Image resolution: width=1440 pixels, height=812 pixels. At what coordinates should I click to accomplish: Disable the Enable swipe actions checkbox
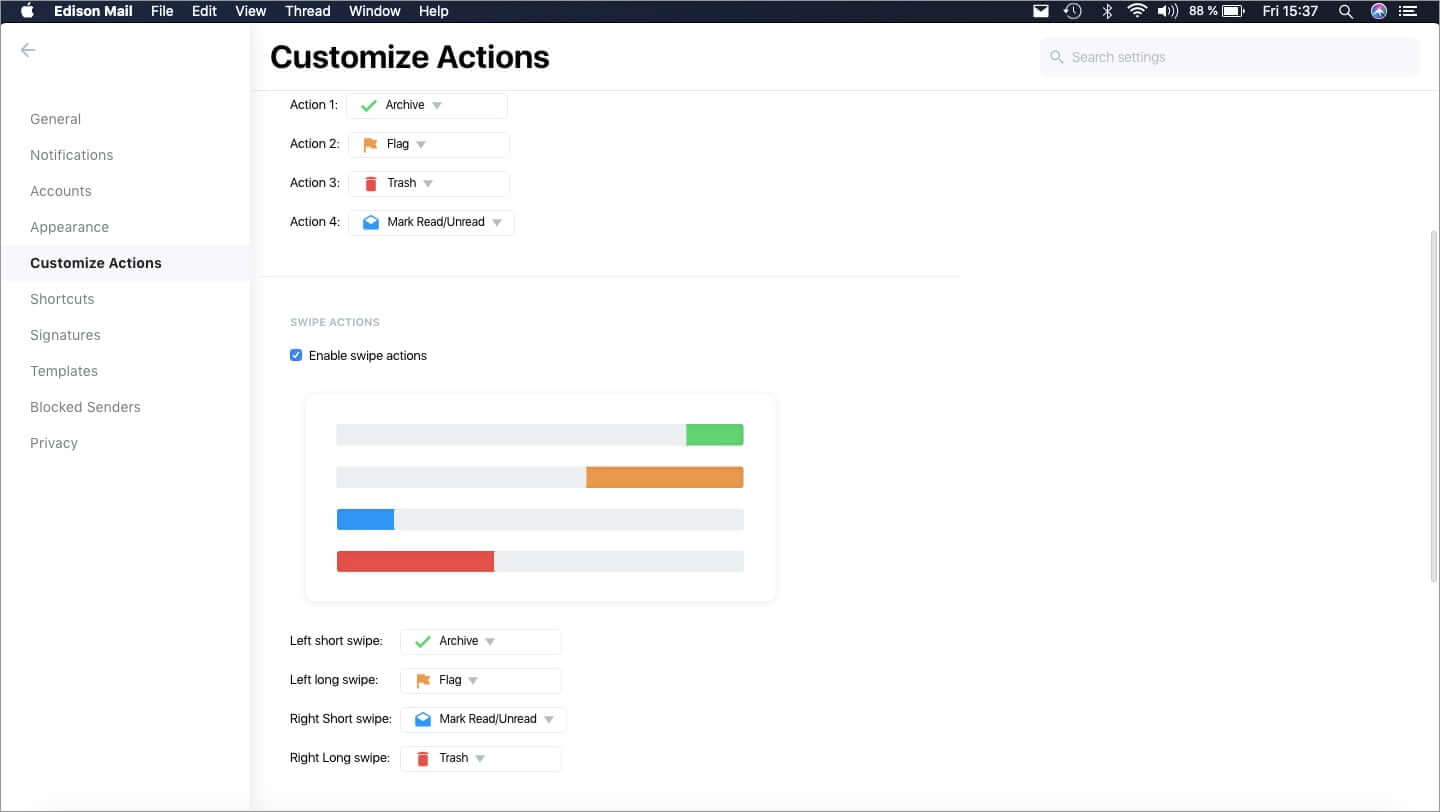click(296, 355)
